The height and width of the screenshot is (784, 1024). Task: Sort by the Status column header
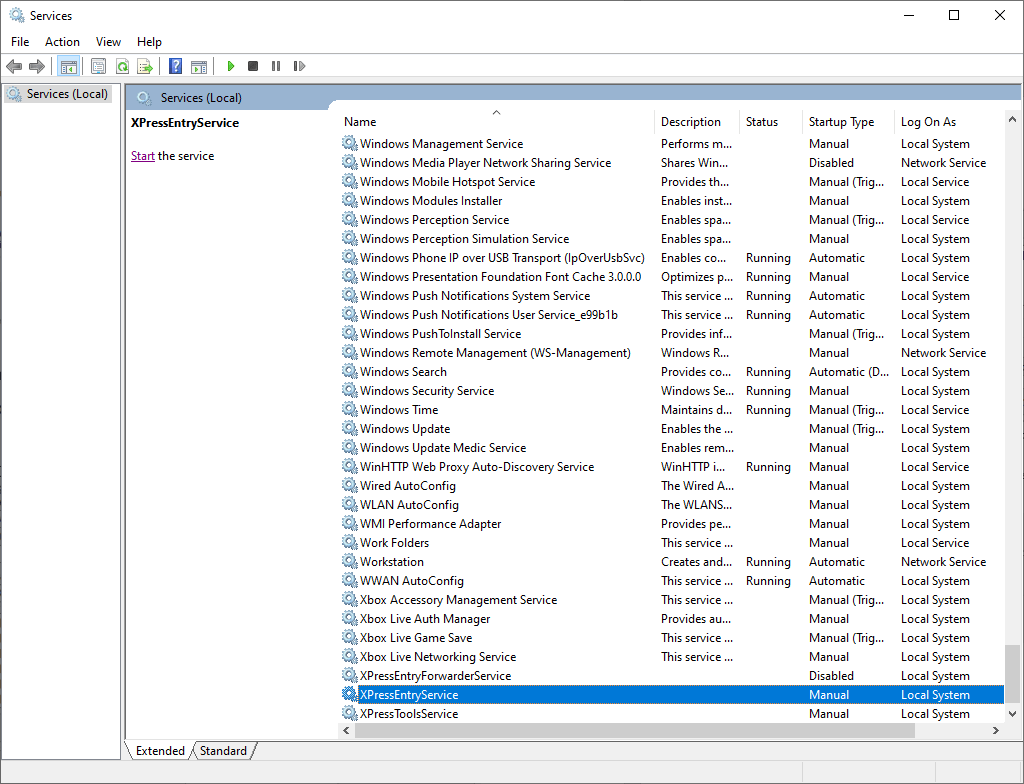pyautogui.click(x=770, y=122)
